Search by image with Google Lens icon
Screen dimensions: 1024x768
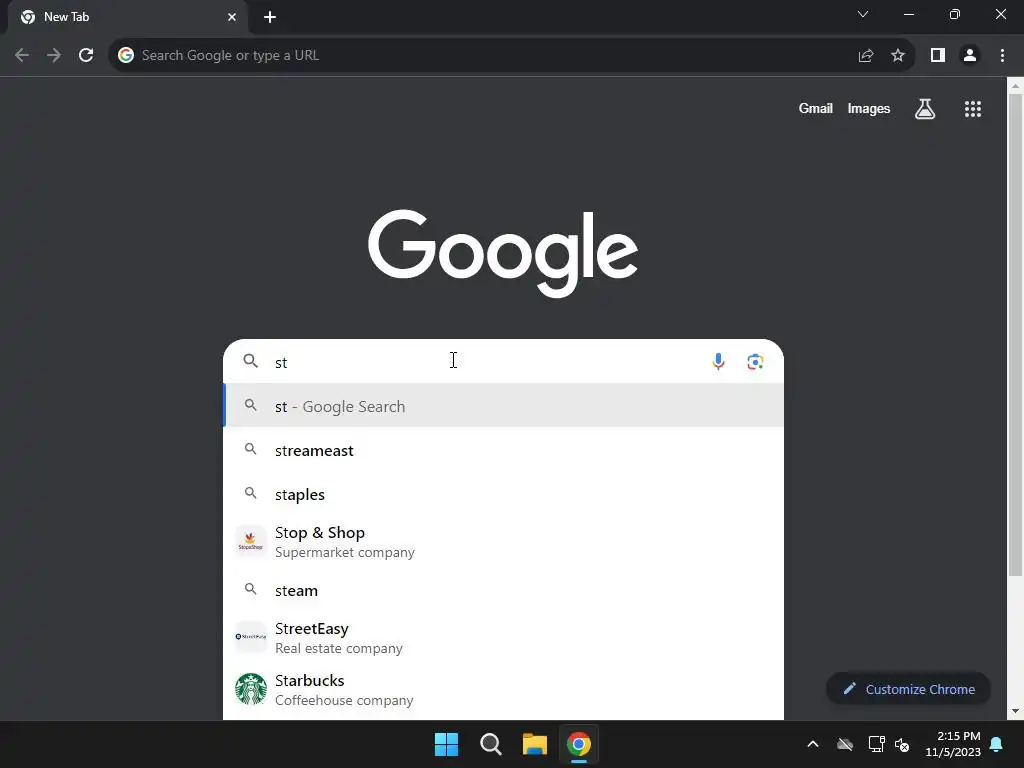[x=756, y=361]
